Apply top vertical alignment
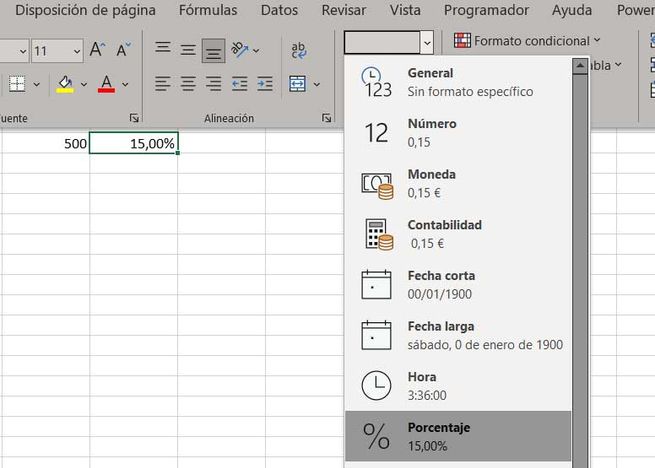The height and width of the screenshot is (468, 655). point(163,49)
